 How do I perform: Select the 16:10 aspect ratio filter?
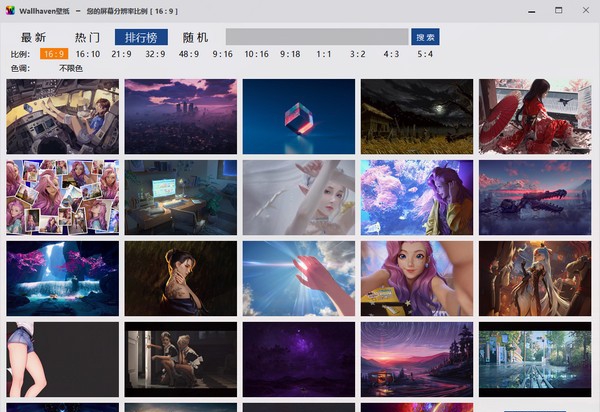(x=88, y=54)
